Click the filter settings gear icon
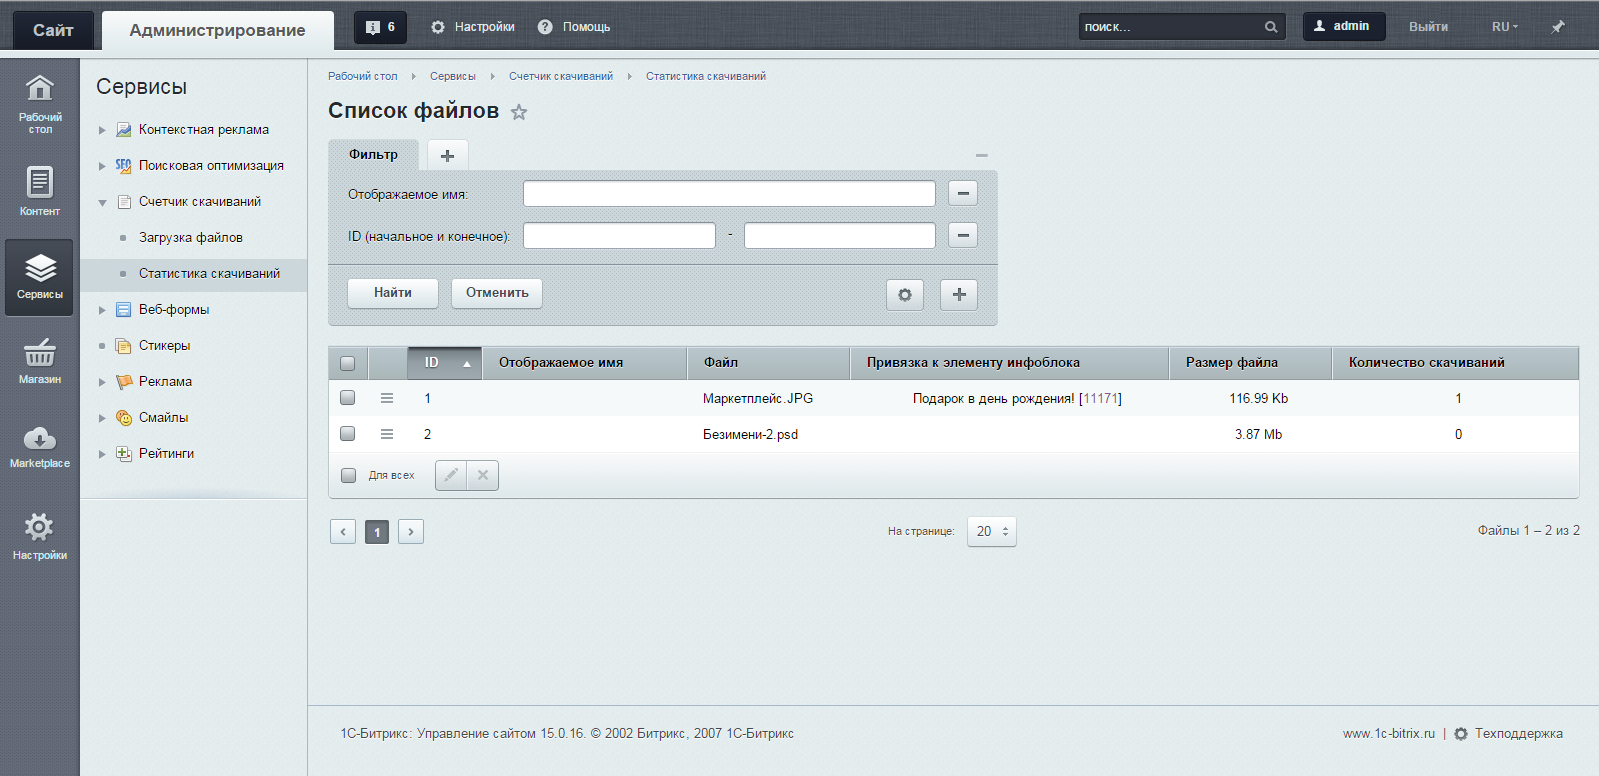This screenshot has width=1599, height=776. [904, 294]
